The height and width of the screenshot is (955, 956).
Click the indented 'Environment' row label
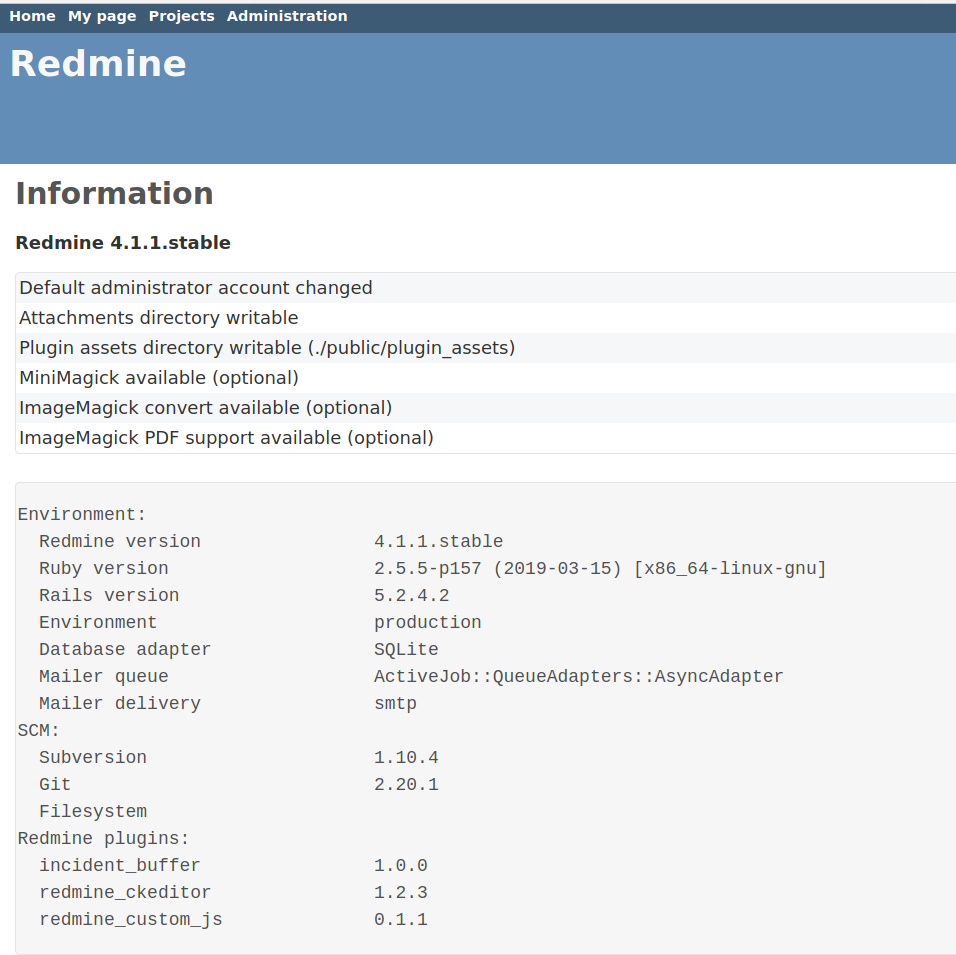coord(98,622)
